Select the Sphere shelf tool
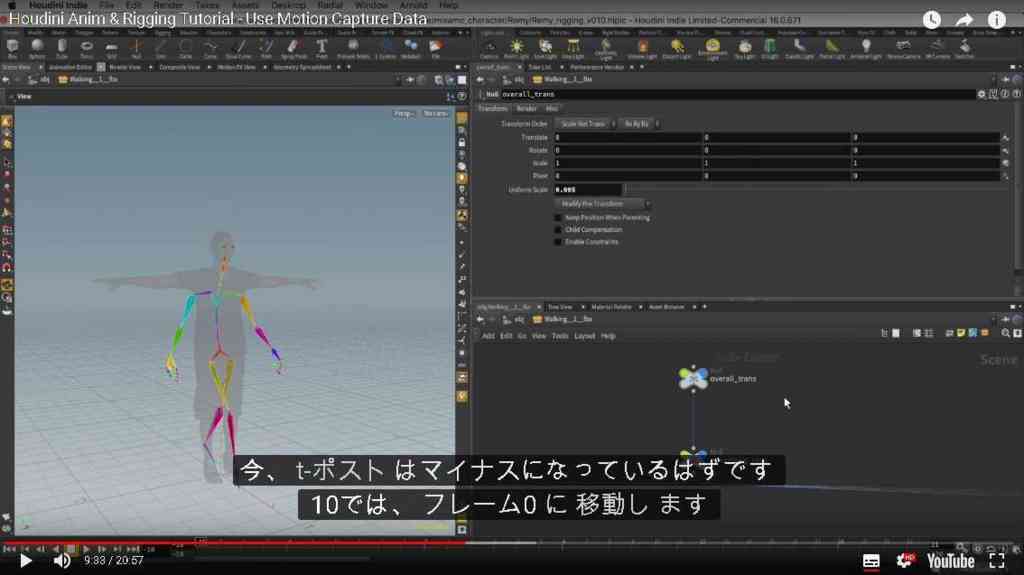This screenshot has height=575, width=1024. pos(37,46)
